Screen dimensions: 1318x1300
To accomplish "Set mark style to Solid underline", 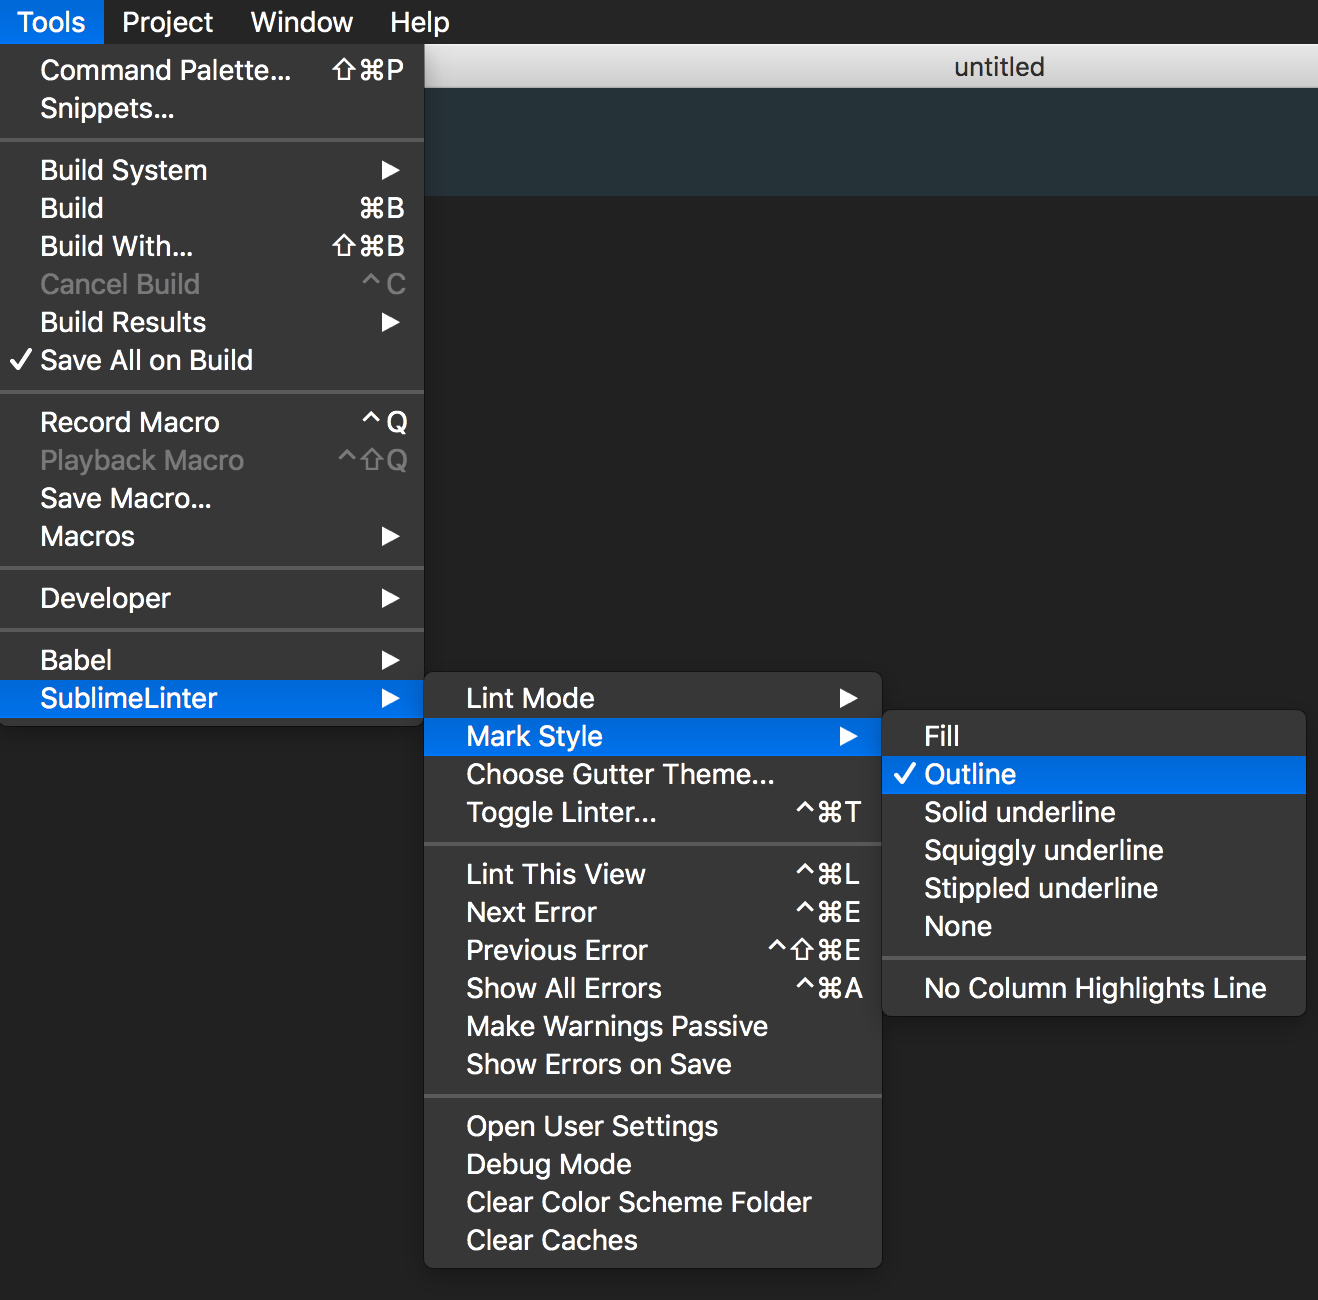I will pos(1094,812).
